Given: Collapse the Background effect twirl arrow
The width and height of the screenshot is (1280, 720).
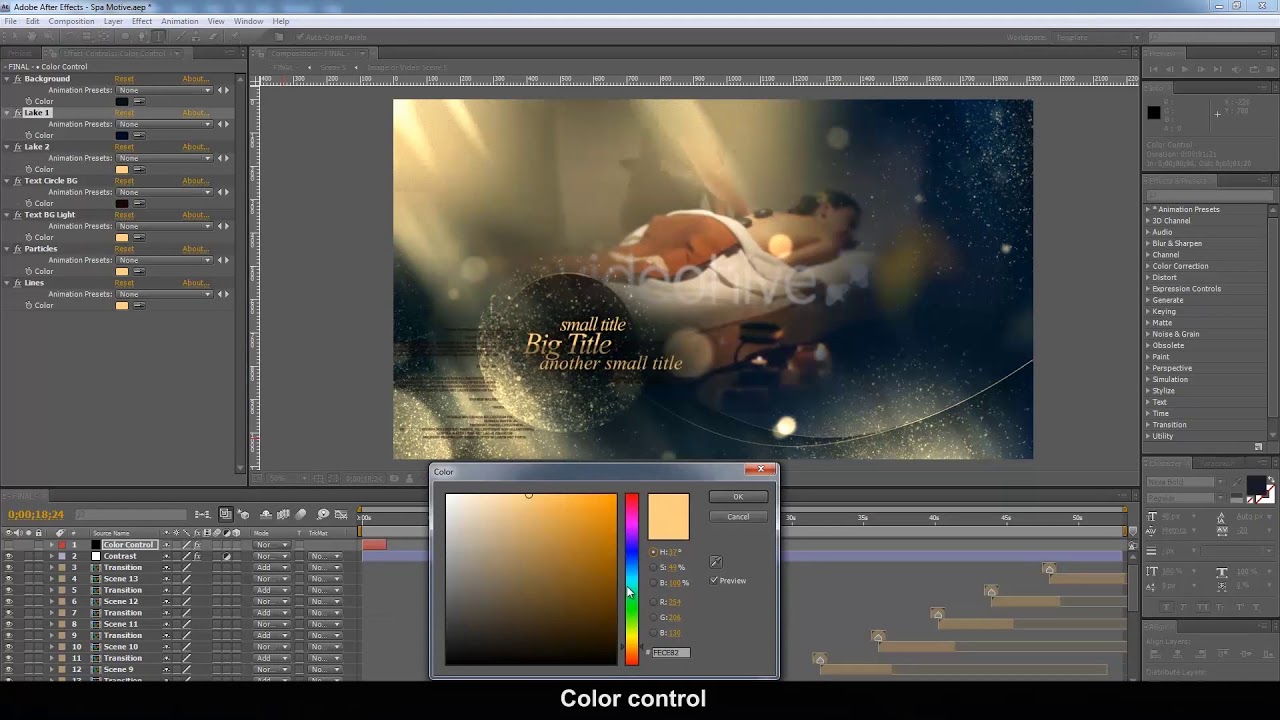Looking at the screenshot, I should pos(6,79).
